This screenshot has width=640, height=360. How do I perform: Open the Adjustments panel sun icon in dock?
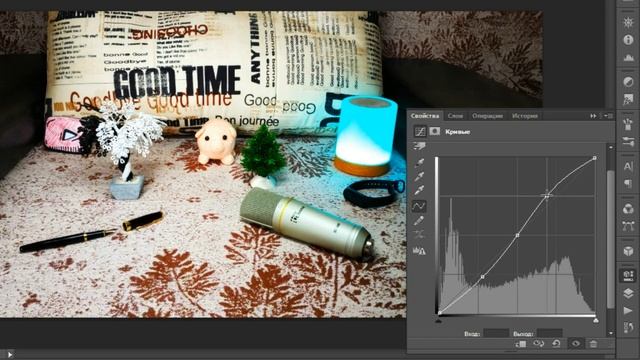tap(628, 22)
